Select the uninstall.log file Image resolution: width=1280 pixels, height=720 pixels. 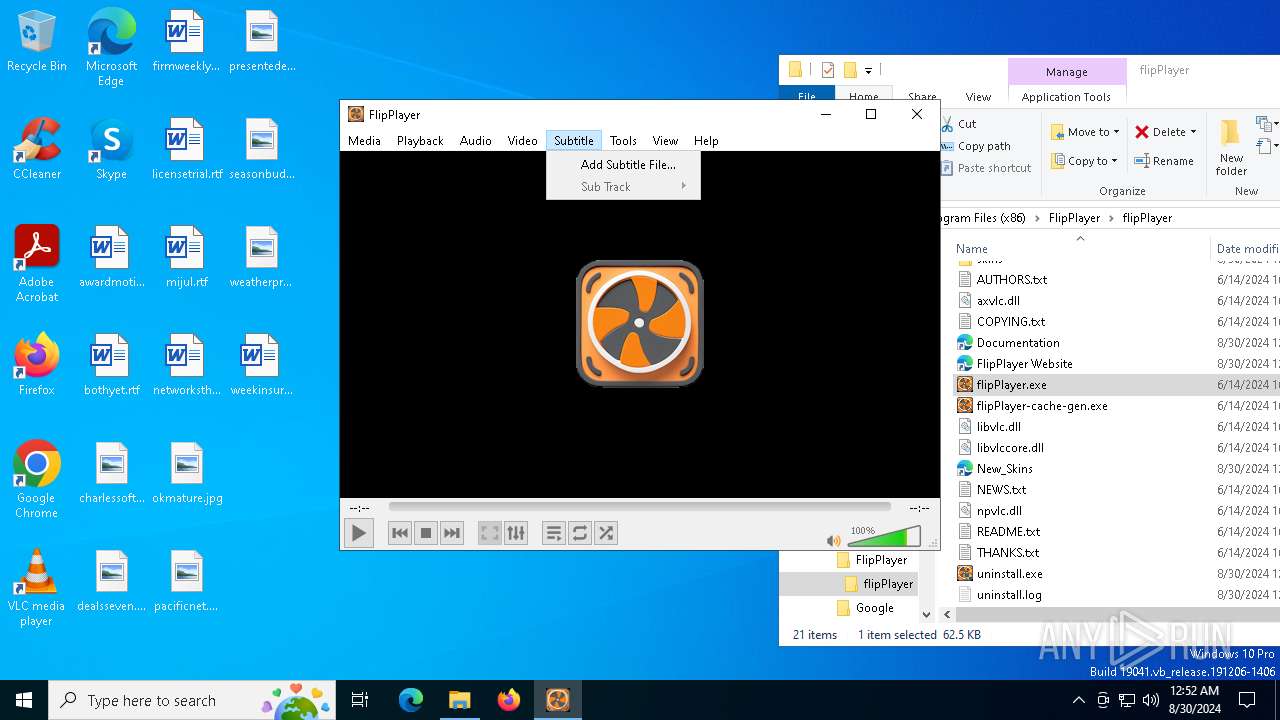click(x=1008, y=595)
